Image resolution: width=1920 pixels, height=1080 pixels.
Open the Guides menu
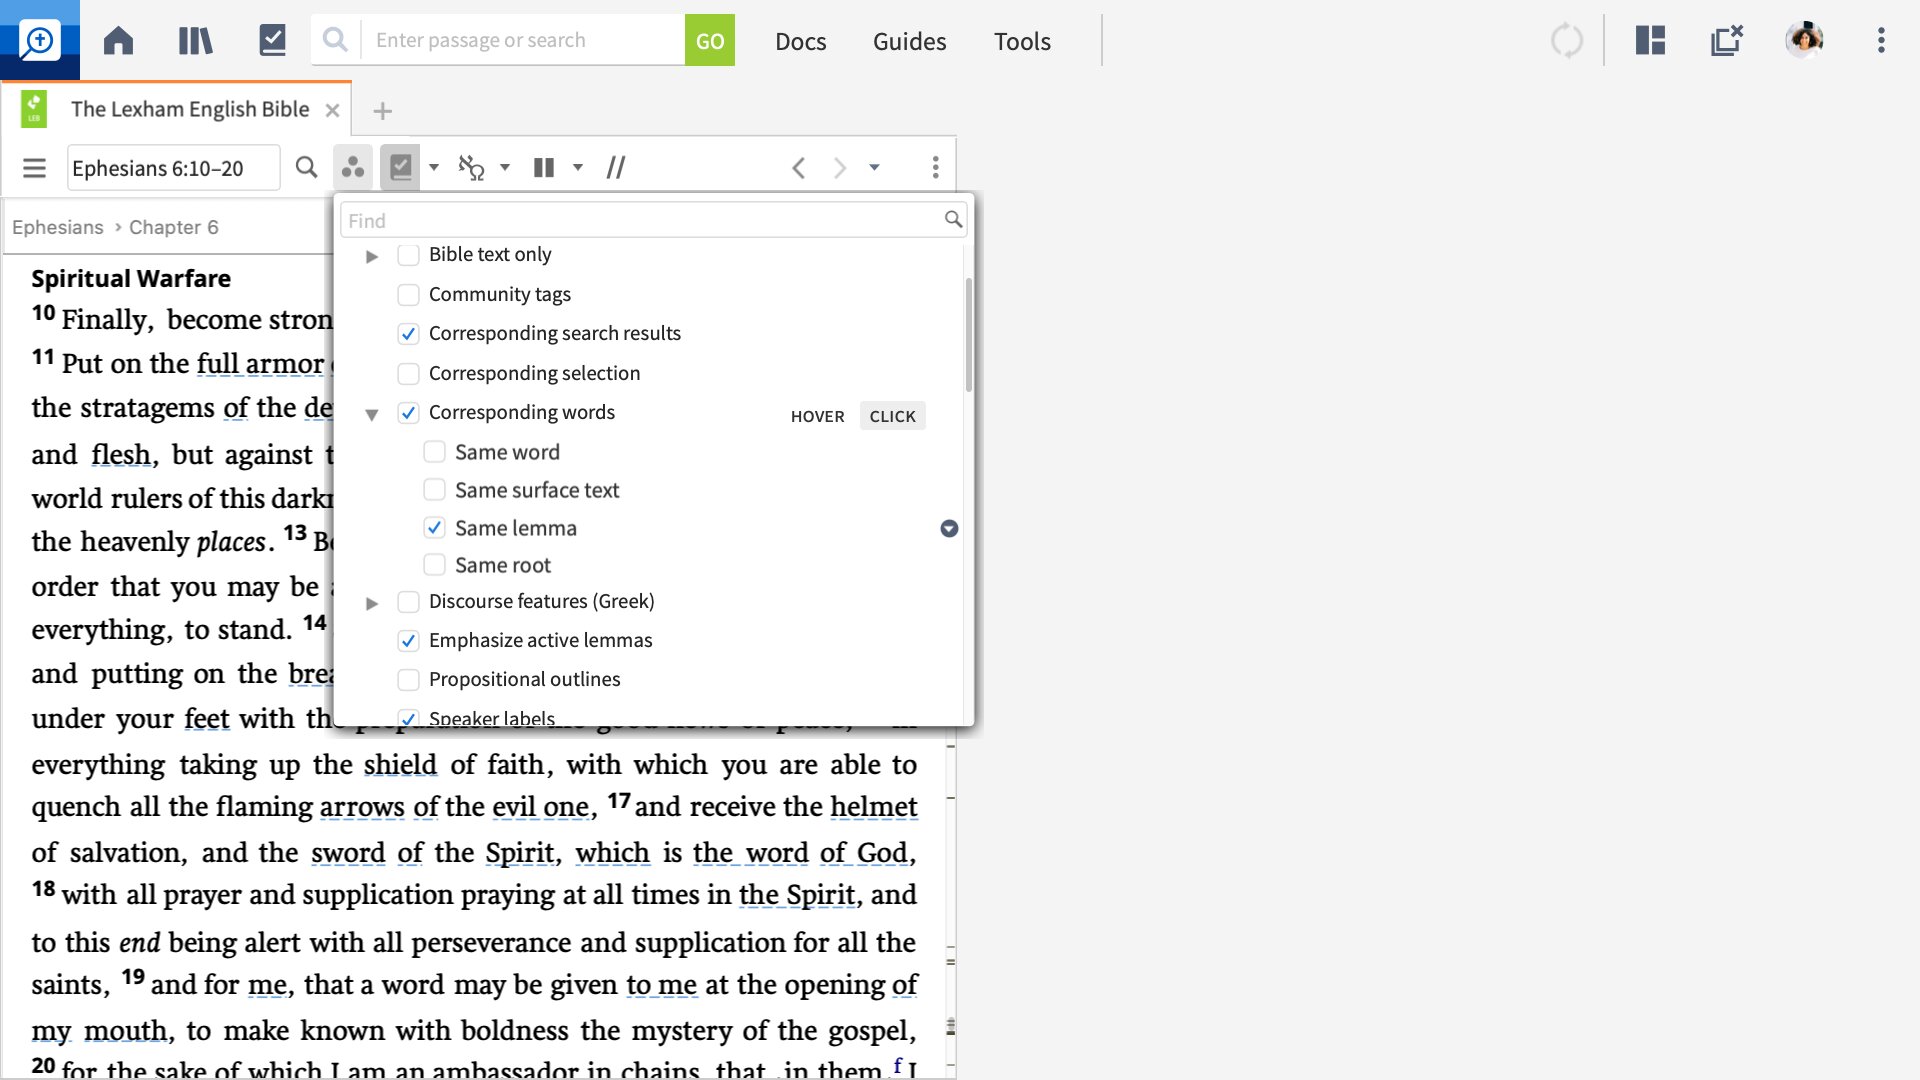[908, 41]
